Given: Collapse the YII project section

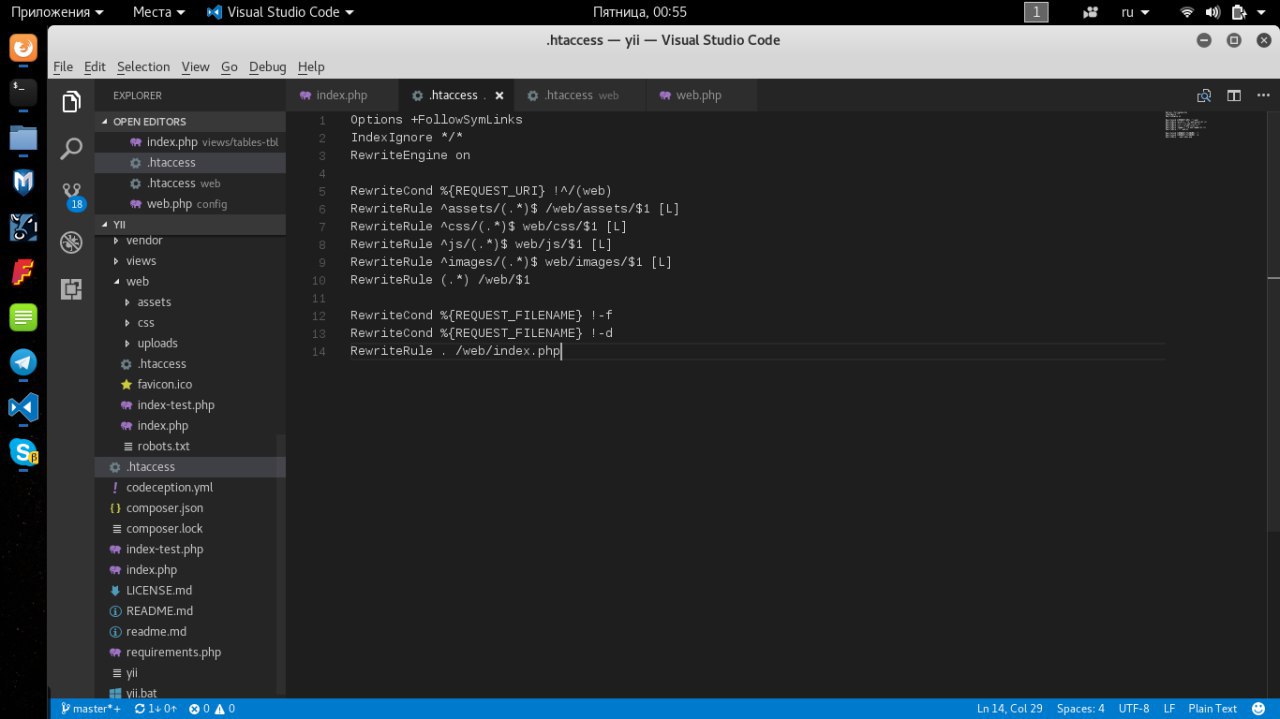Looking at the screenshot, I should pyautogui.click(x=190, y=224).
